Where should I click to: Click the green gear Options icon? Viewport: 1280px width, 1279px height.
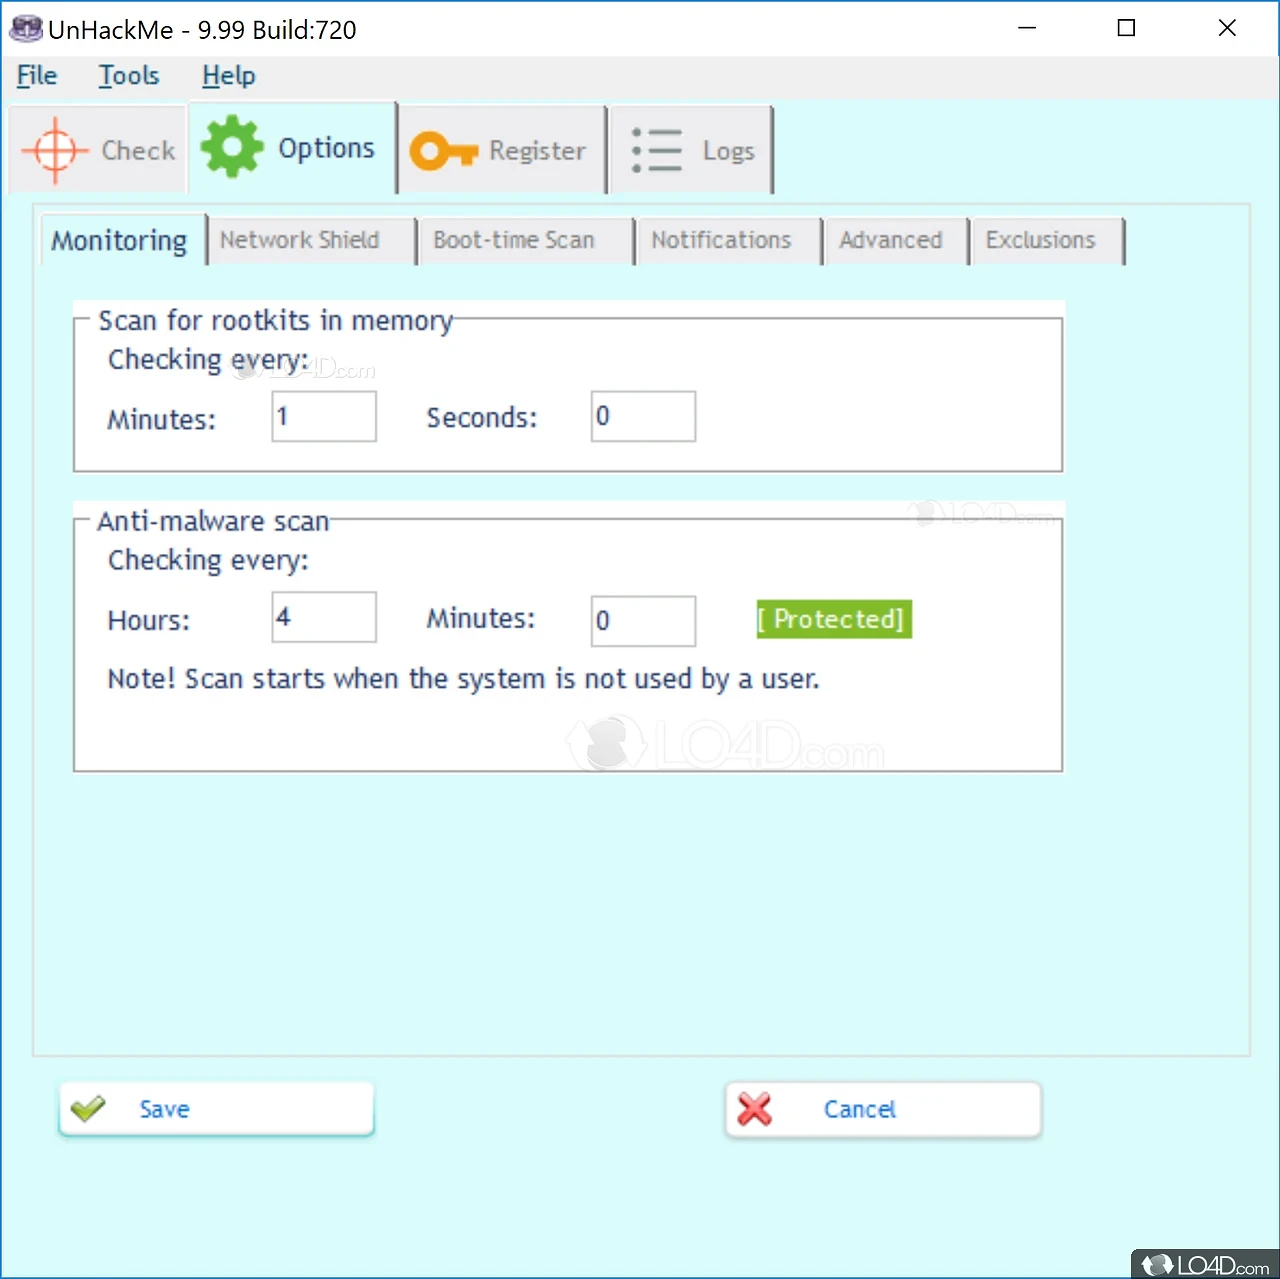tap(232, 147)
